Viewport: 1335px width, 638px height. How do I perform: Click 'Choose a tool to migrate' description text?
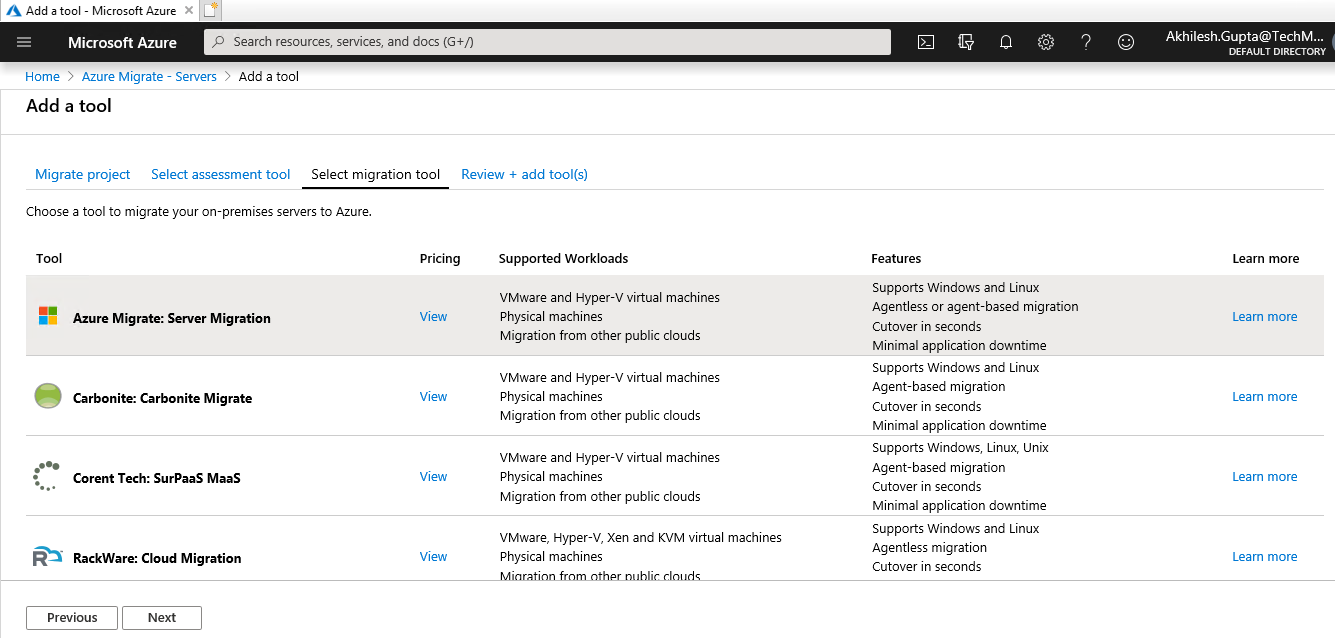(x=199, y=211)
